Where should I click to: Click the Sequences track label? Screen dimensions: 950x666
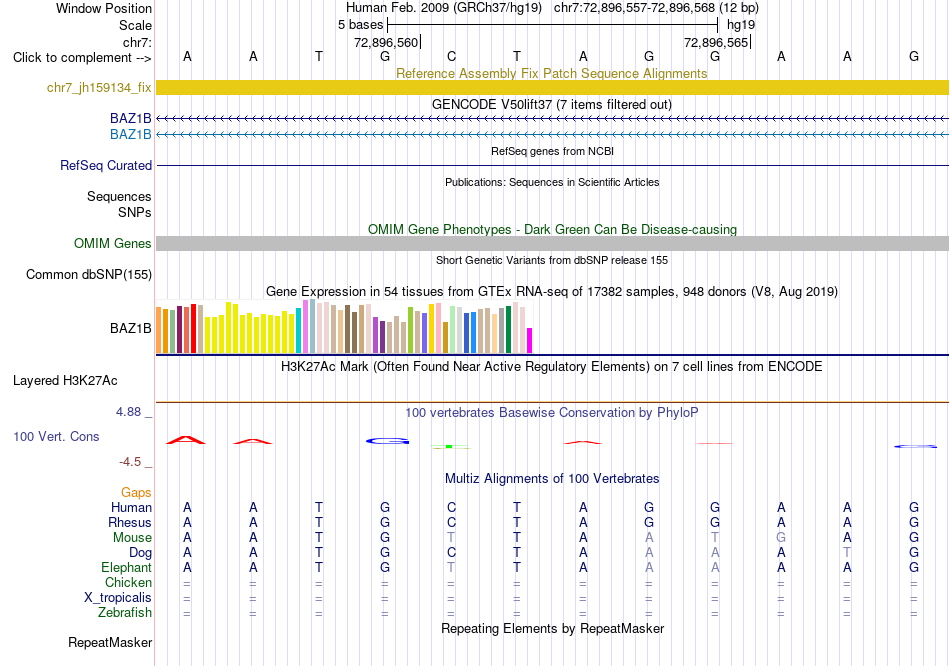click(119, 196)
